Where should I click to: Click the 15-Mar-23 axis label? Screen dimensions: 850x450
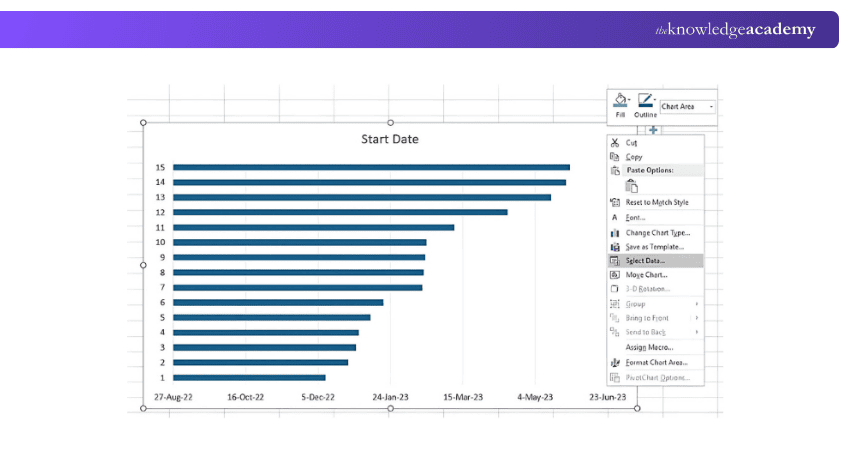tap(463, 397)
